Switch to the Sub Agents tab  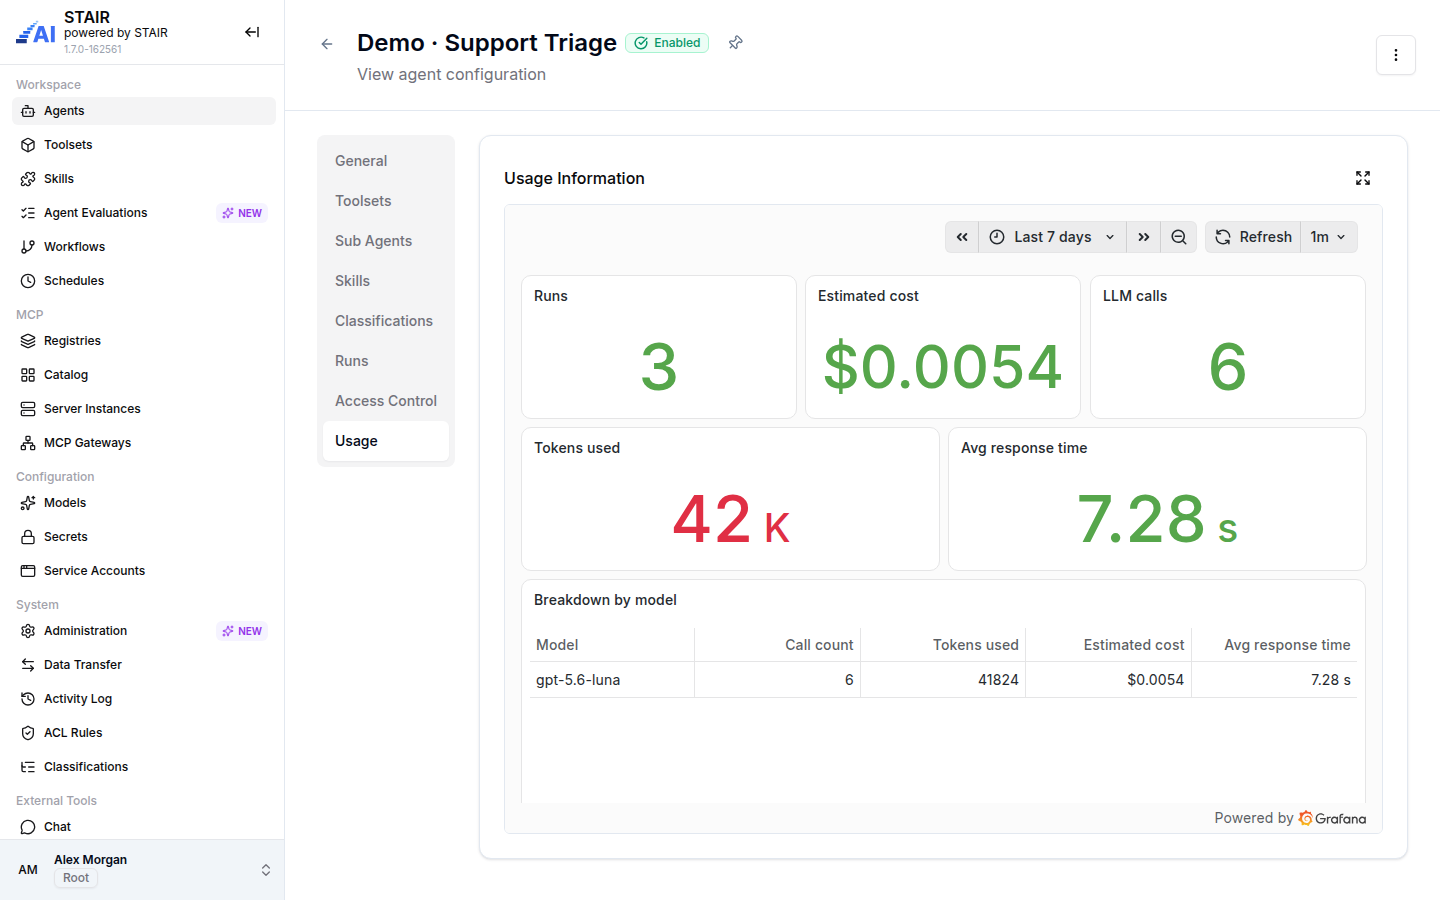point(386,241)
